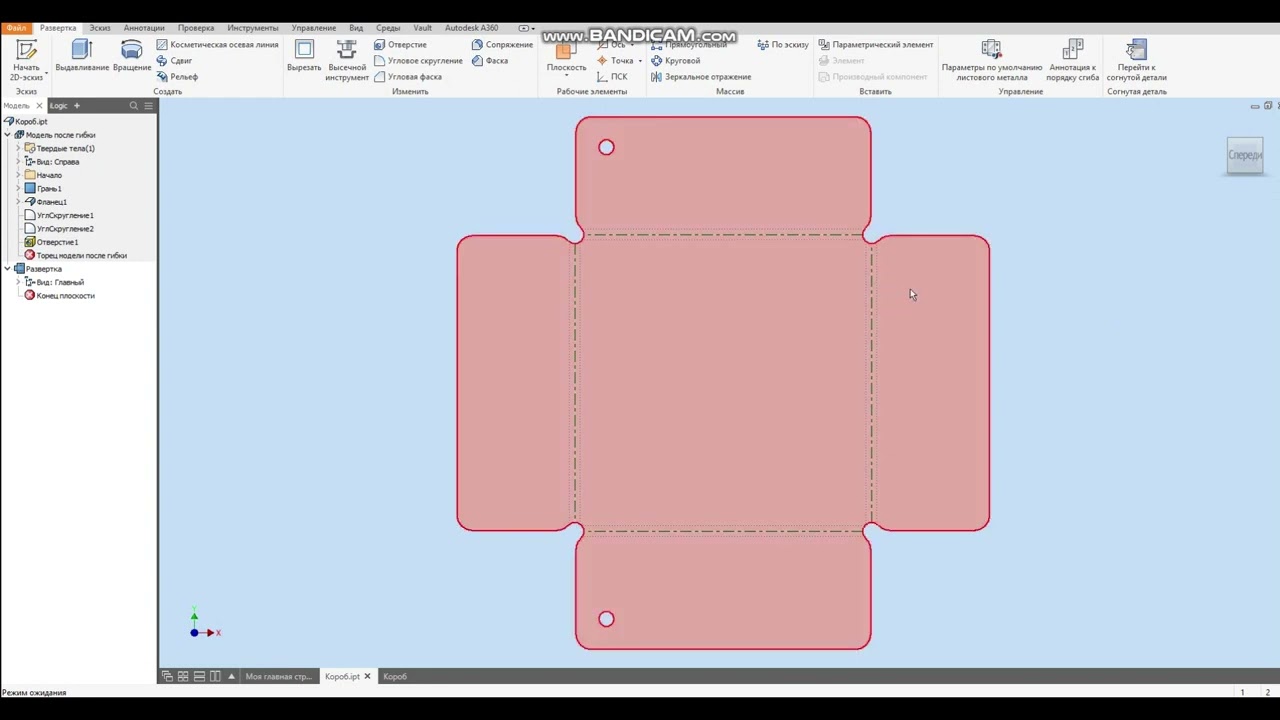Viewport: 1280px width, 720px height.
Task: Click the ПСК coordinate system tool
Action: [612, 76]
